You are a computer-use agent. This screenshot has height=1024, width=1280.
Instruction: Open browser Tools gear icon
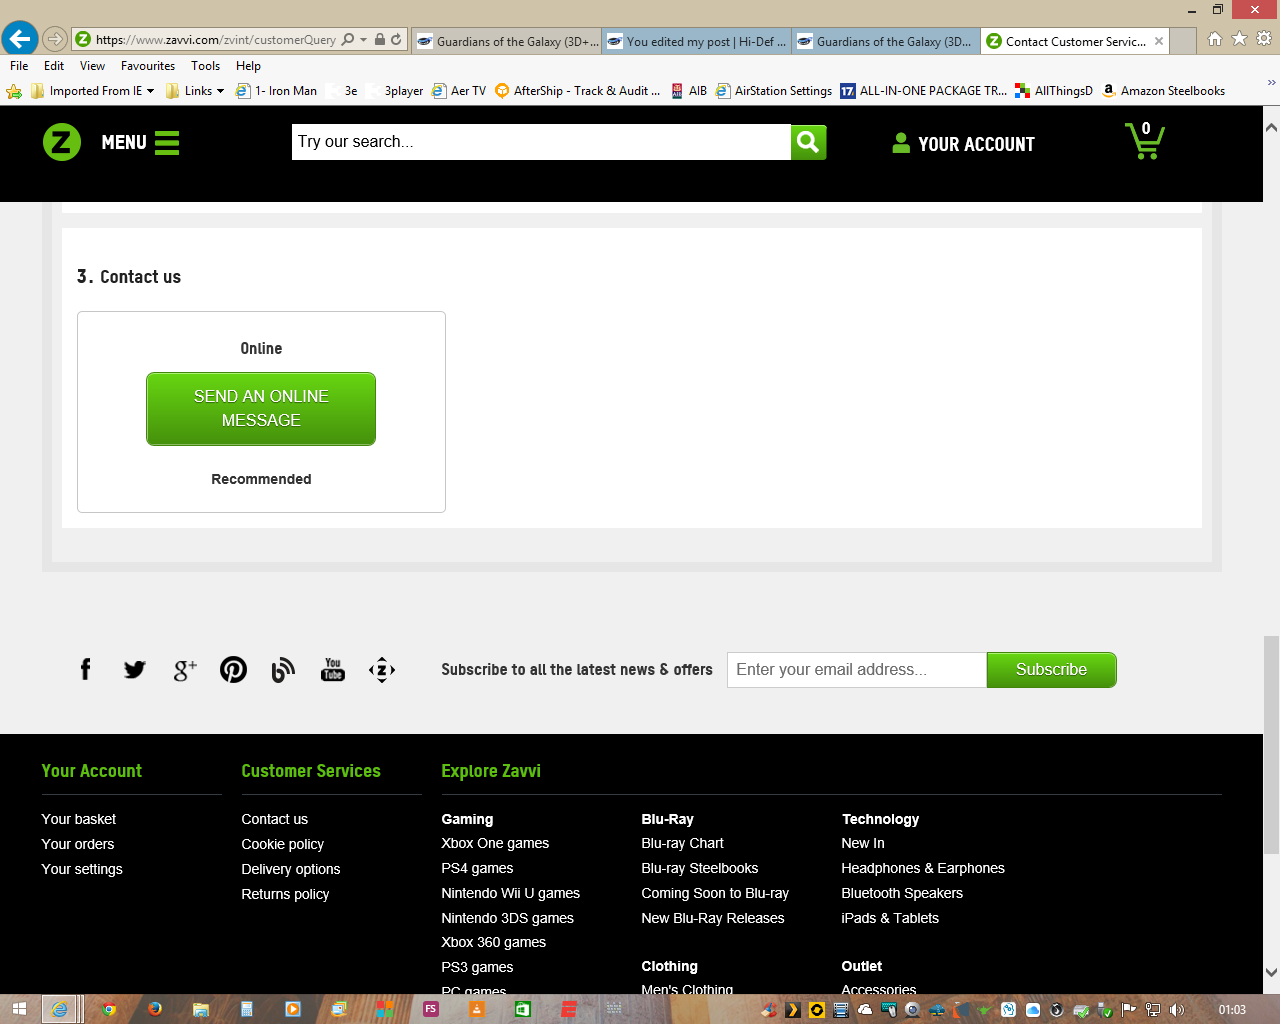click(x=1264, y=39)
